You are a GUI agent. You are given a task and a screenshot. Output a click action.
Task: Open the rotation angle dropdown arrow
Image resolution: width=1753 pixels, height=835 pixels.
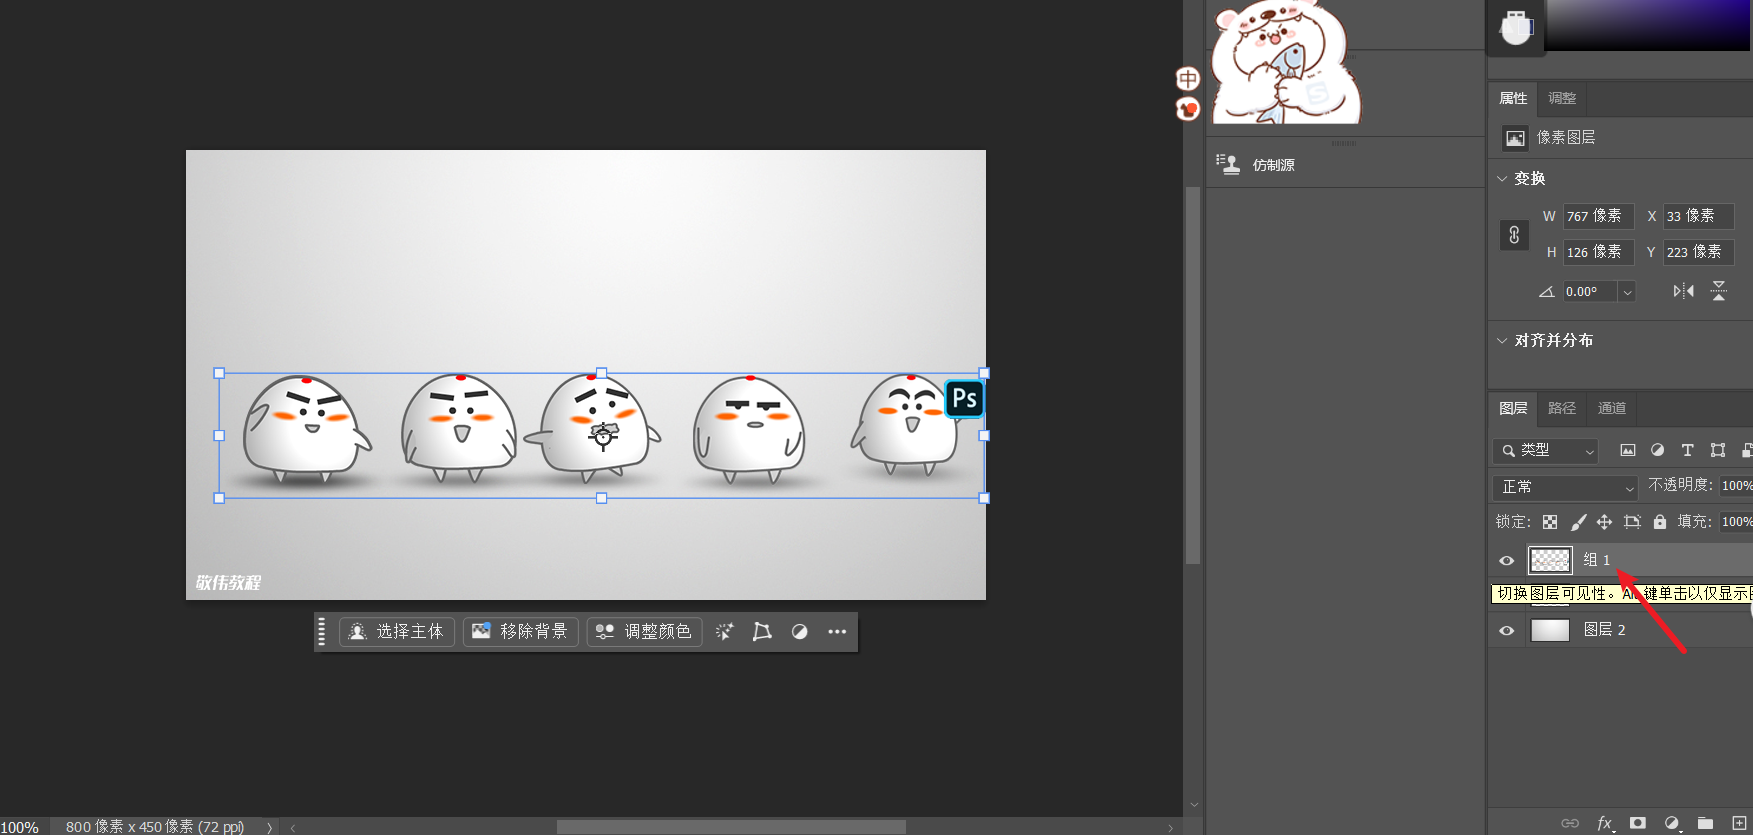click(1627, 292)
